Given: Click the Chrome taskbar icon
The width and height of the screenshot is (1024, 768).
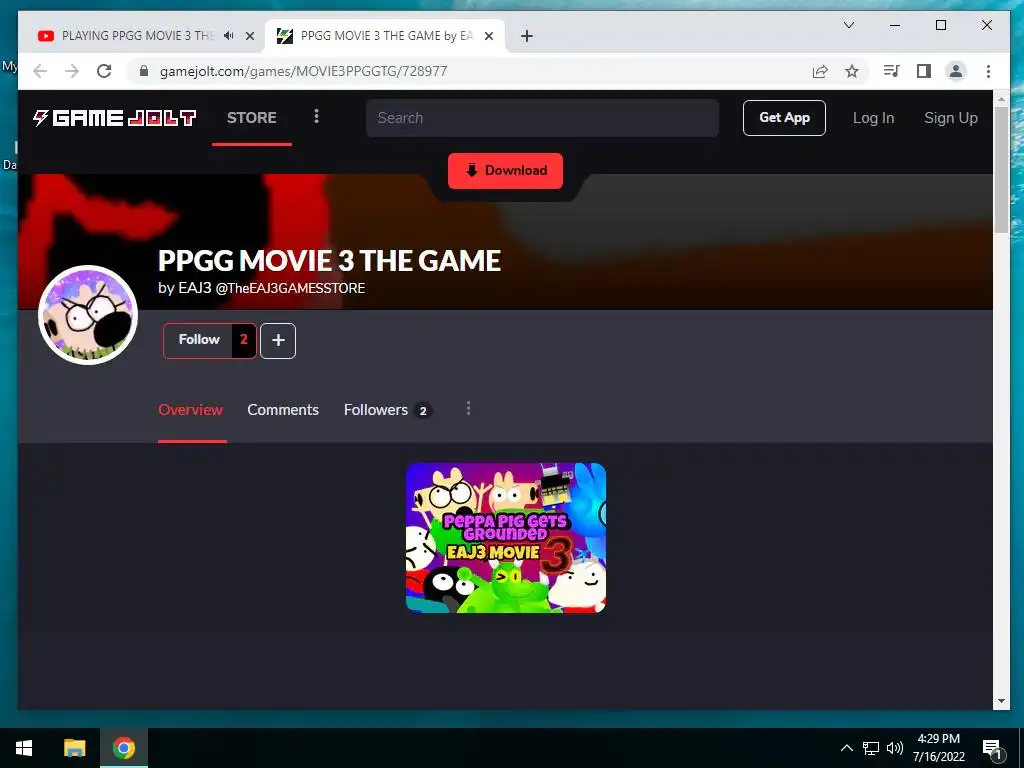Looking at the screenshot, I should tap(123, 748).
